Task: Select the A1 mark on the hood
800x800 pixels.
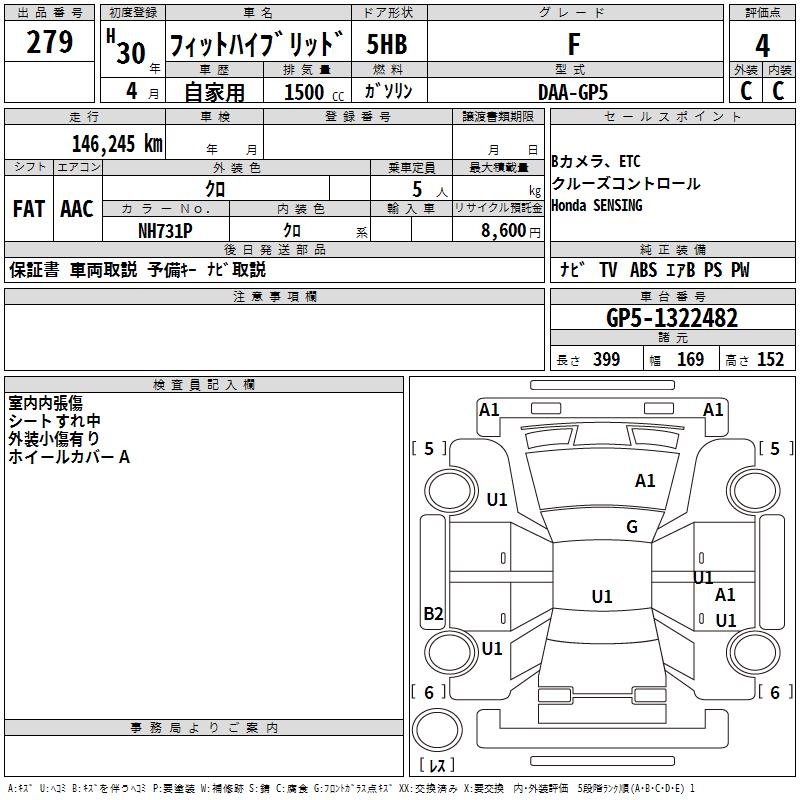Action: [x=645, y=481]
